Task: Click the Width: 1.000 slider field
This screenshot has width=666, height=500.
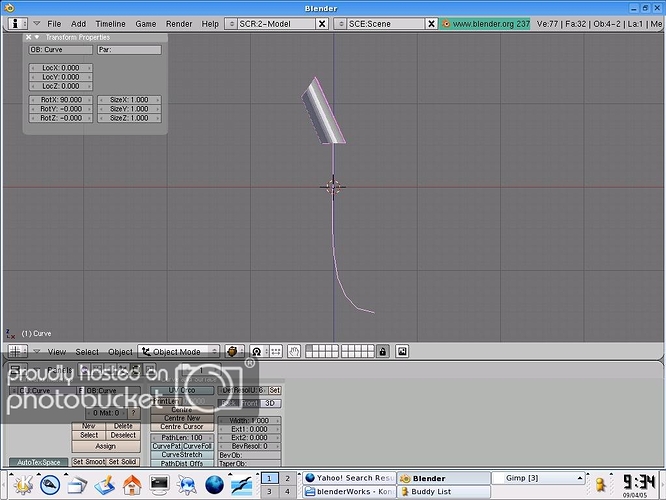Action: [250, 421]
